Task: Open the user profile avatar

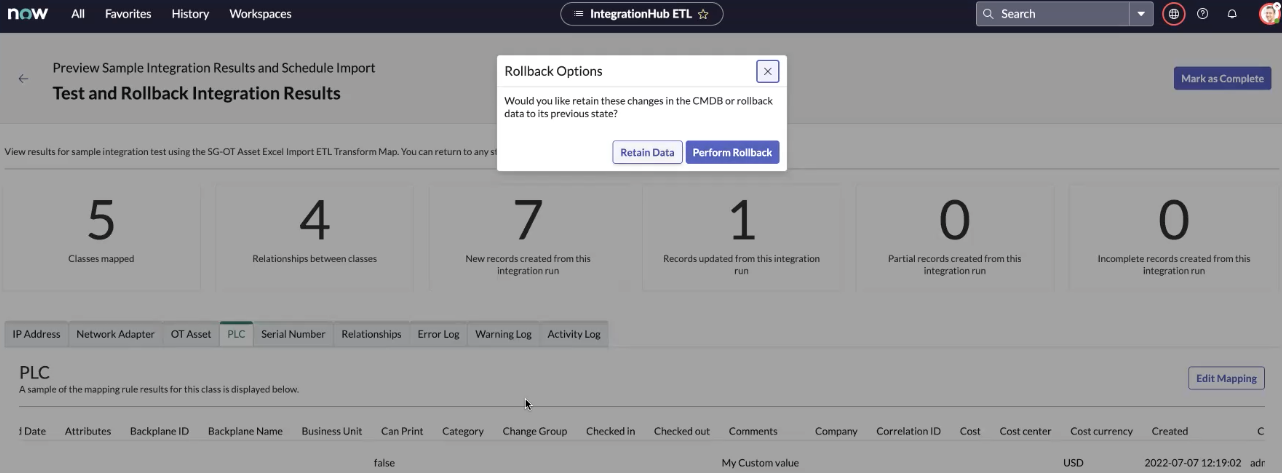Action: pos(1269,14)
